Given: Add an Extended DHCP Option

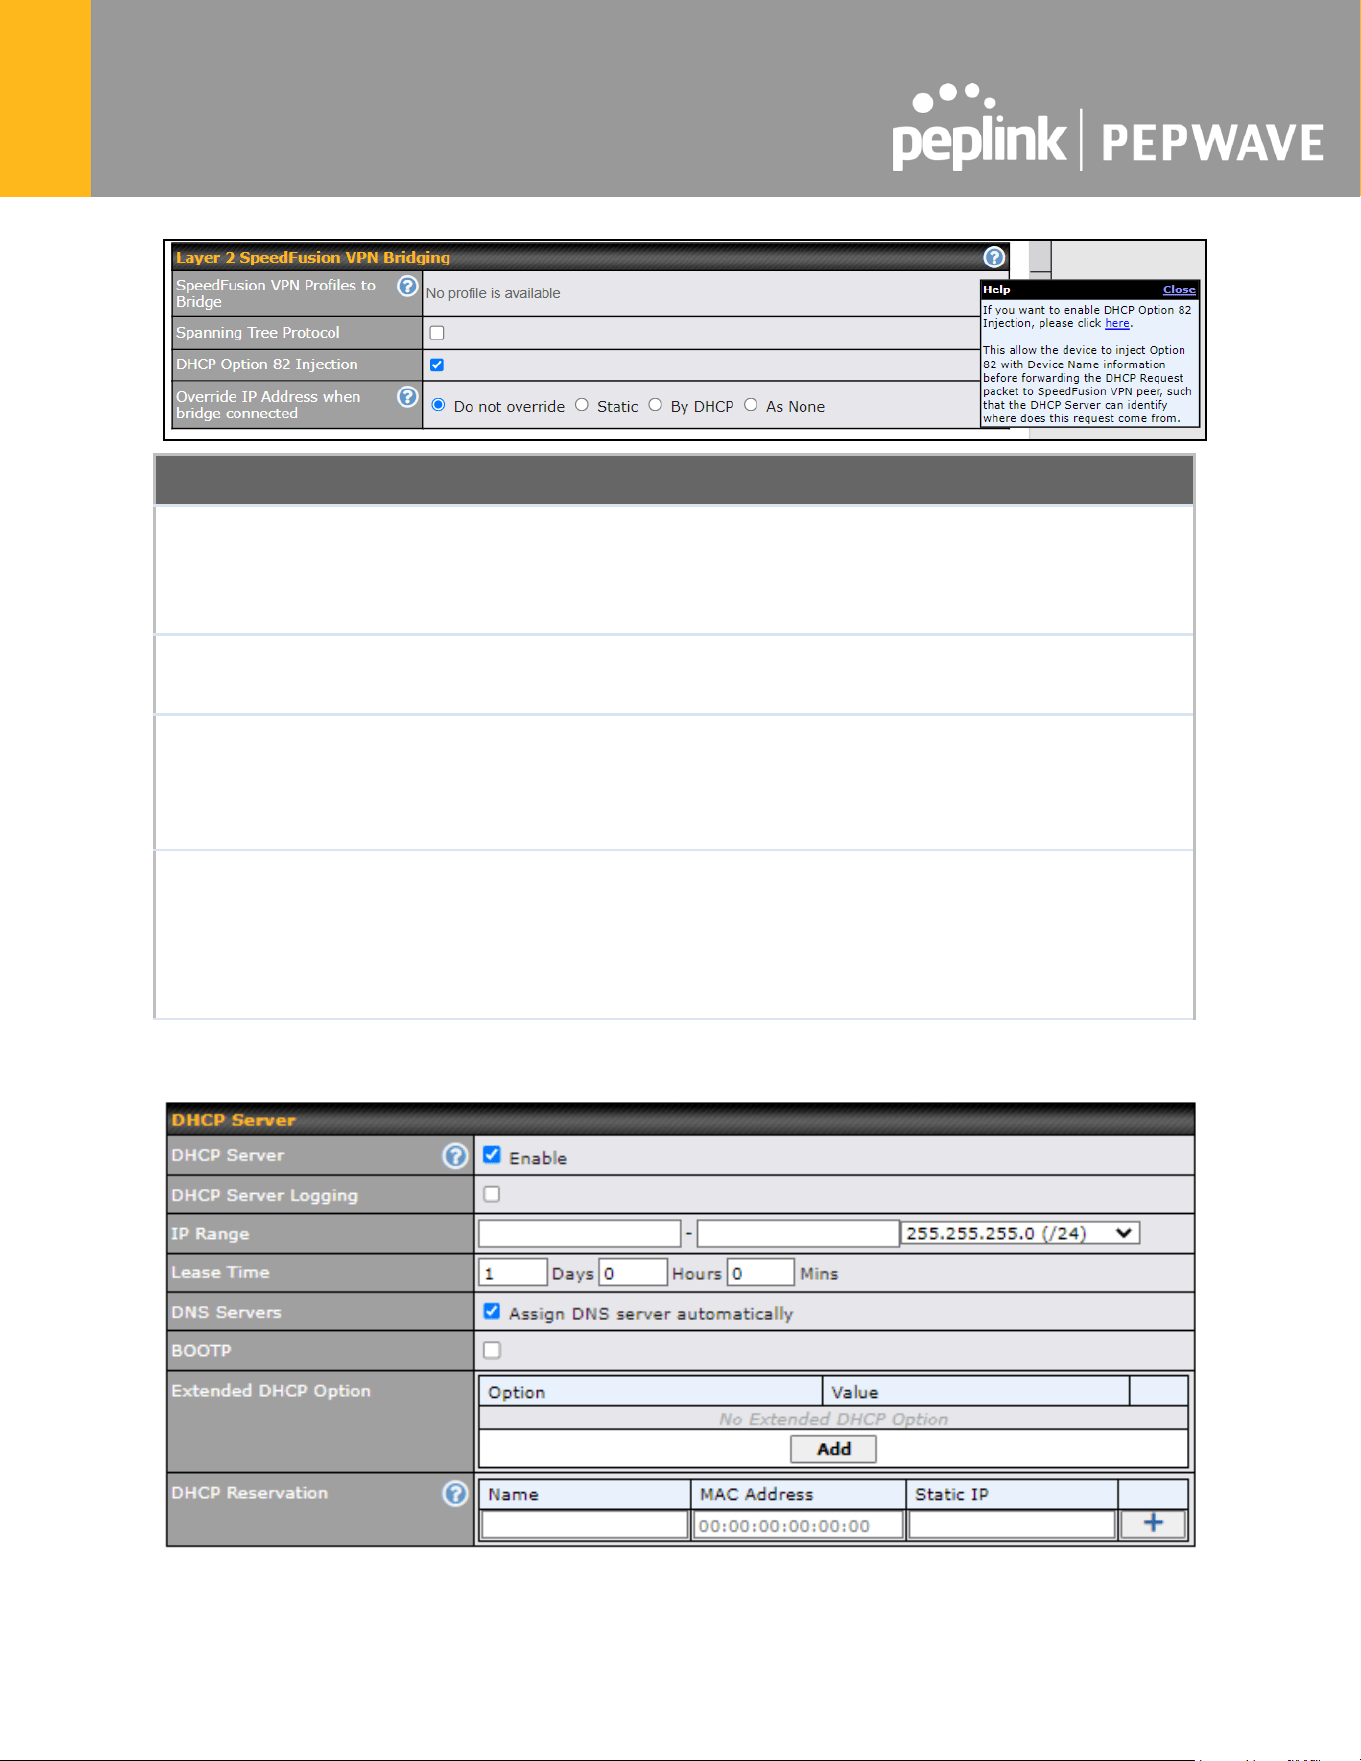Looking at the screenshot, I should (833, 1449).
